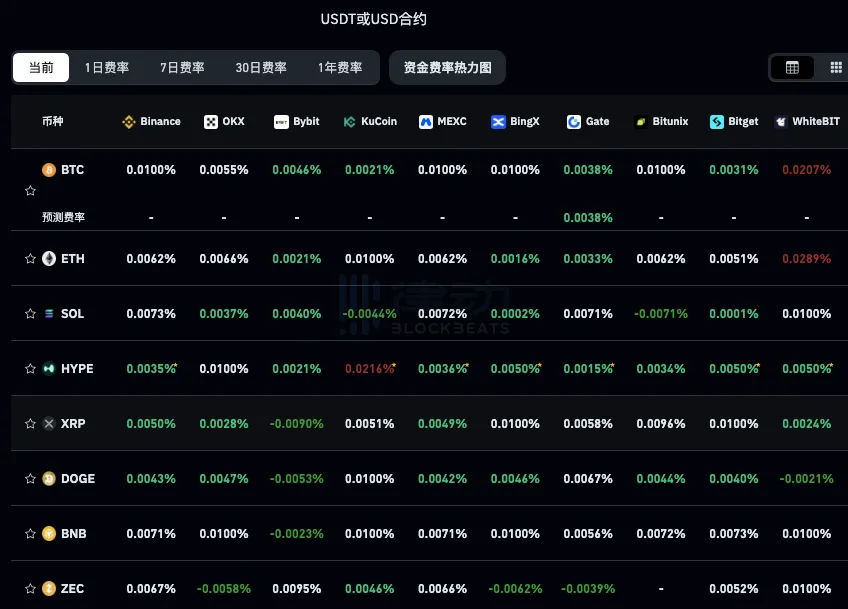Click the Bitget exchange logo icon
The width and height of the screenshot is (848, 609).
pos(717,122)
